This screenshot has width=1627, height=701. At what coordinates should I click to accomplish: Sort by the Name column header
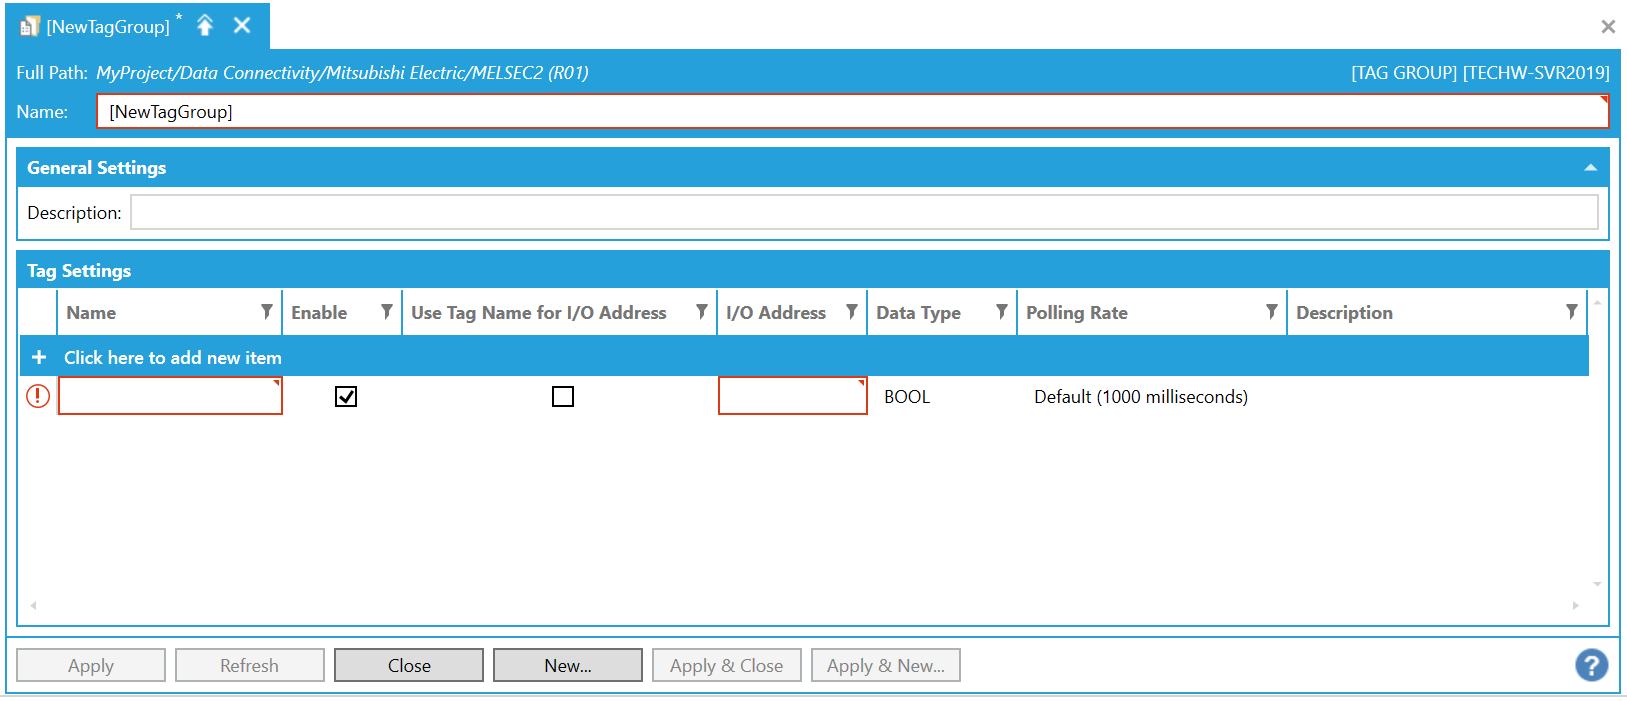tap(91, 313)
